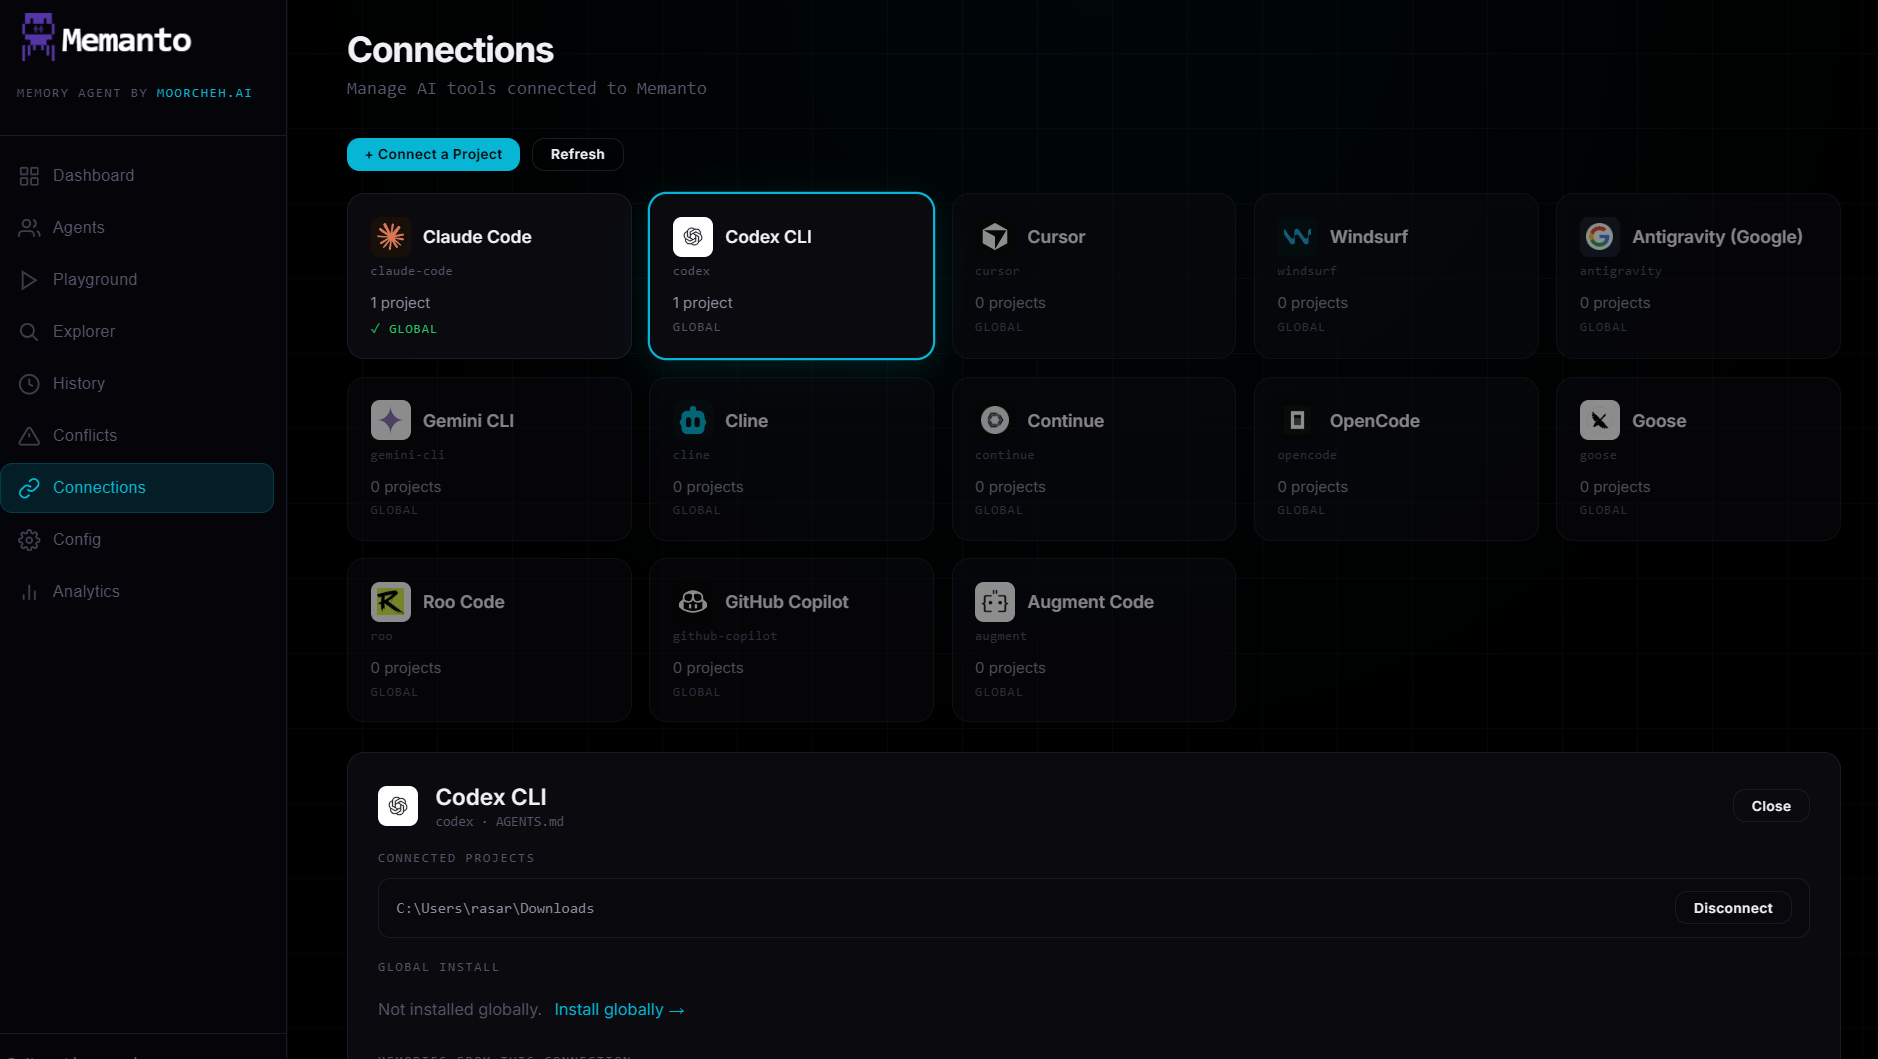Click the Roo Code kangaroo icon
This screenshot has height=1059, width=1878.
(391, 602)
